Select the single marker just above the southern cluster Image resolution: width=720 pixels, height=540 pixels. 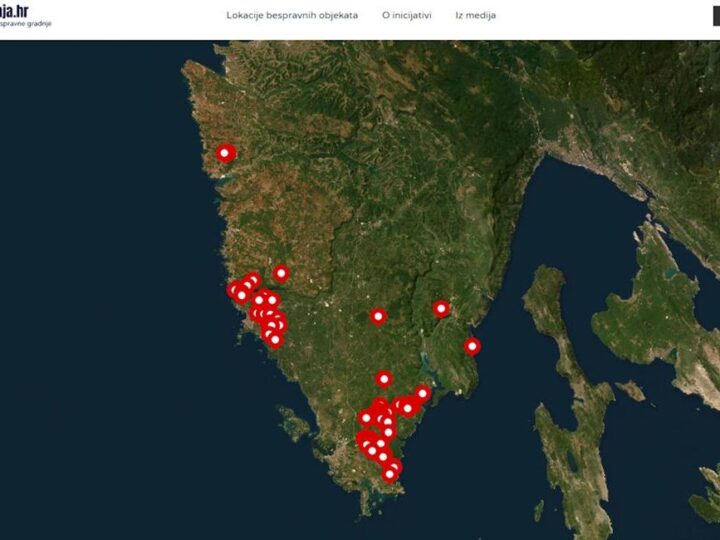click(x=384, y=379)
